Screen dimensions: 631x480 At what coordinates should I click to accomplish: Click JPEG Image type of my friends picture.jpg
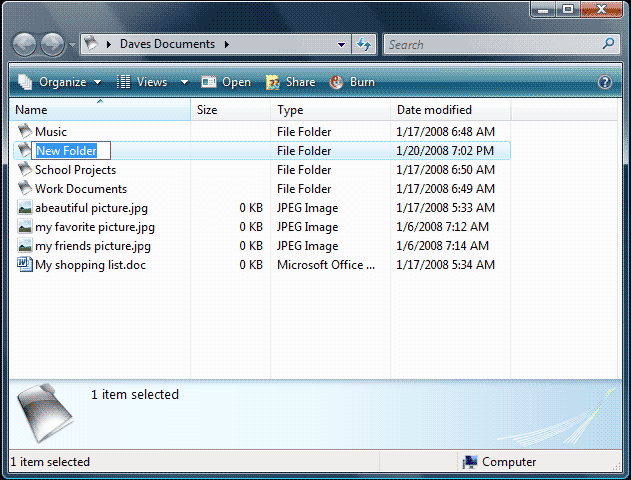[x=307, y=246]
